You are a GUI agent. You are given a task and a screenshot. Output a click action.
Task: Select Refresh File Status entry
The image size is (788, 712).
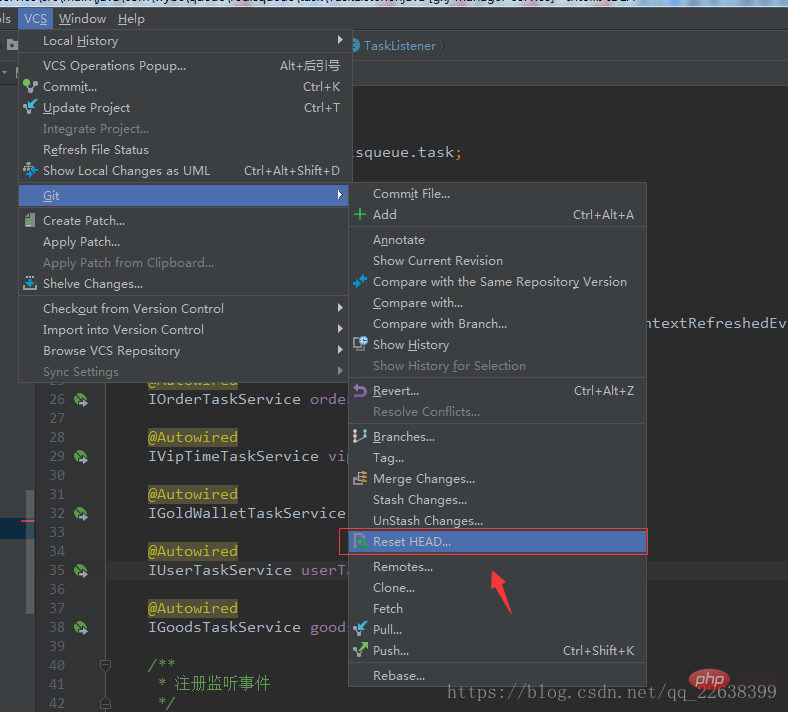coord(185,150)
